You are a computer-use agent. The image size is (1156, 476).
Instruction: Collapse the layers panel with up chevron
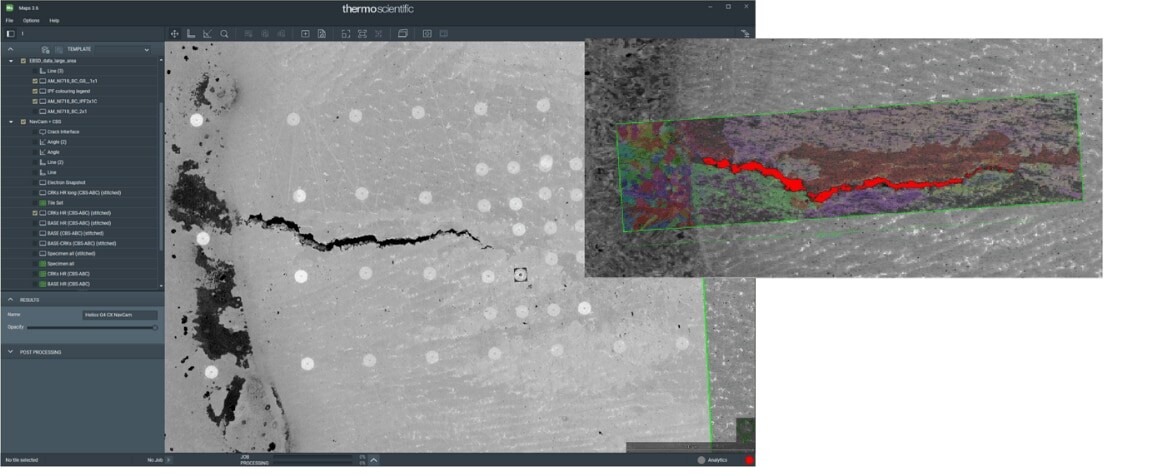(10, 49)
